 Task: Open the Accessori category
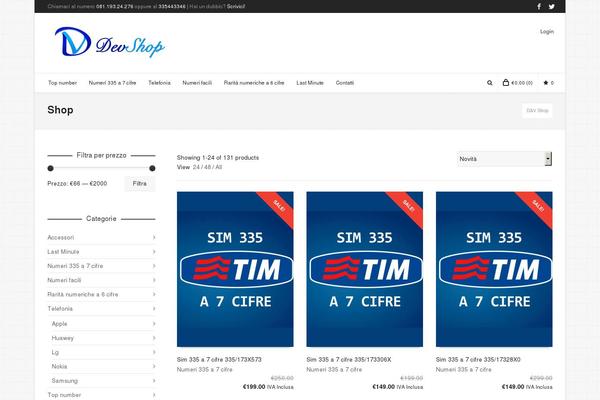click(61, 237)
